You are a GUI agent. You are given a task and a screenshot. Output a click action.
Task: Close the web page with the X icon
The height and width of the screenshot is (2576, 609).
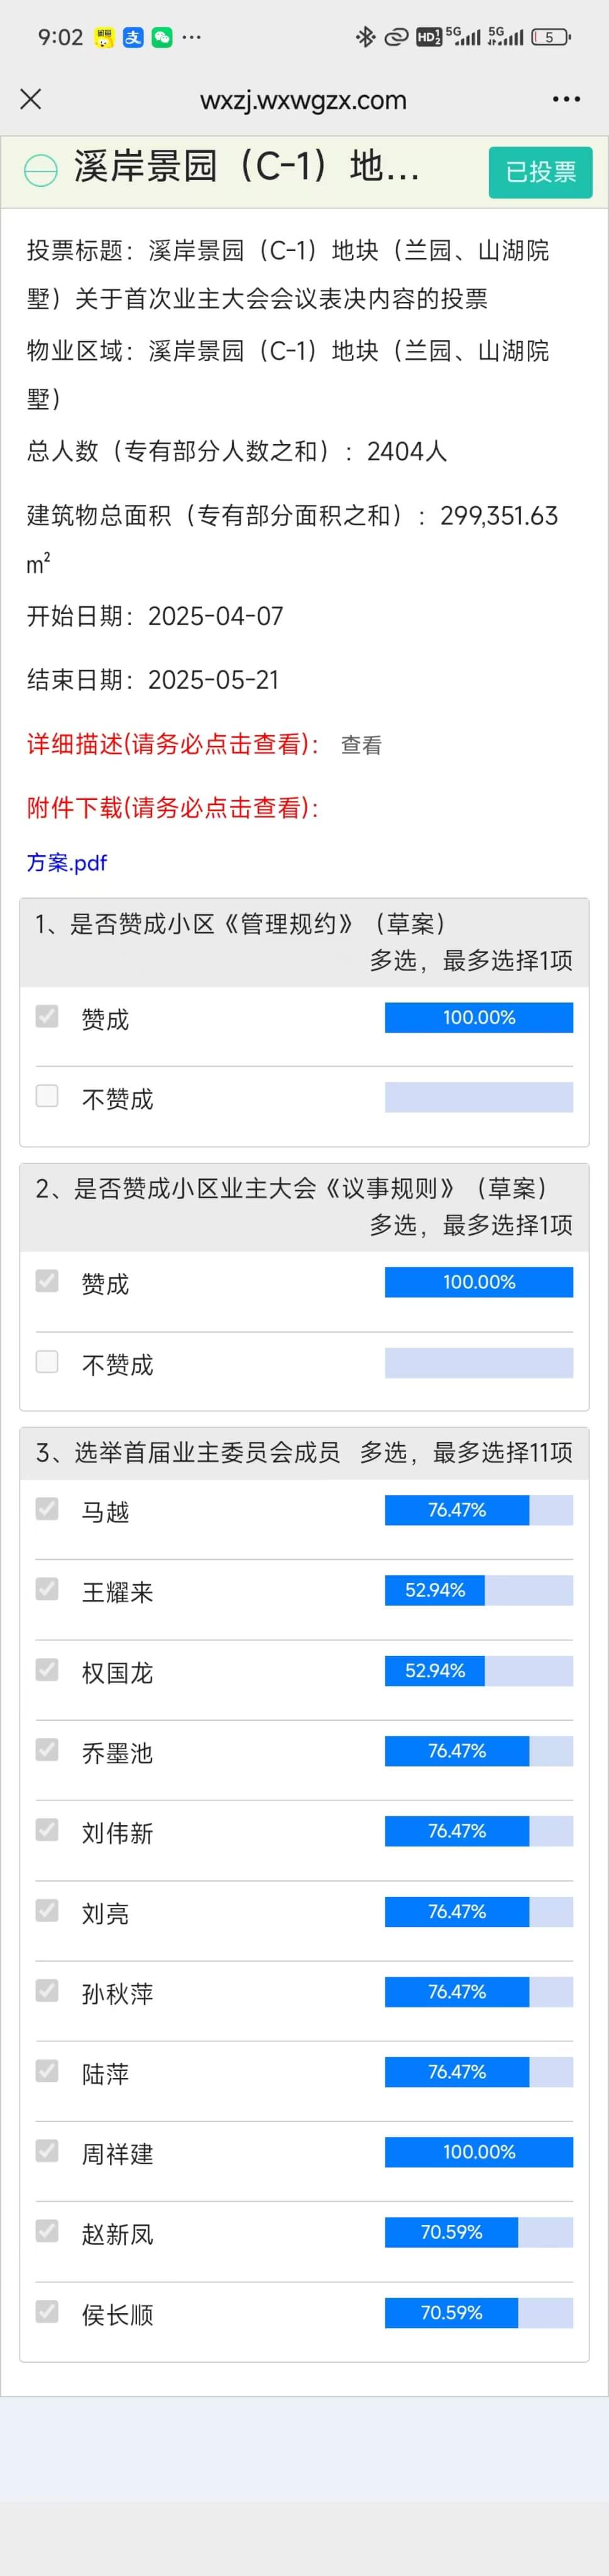point(31,99)
